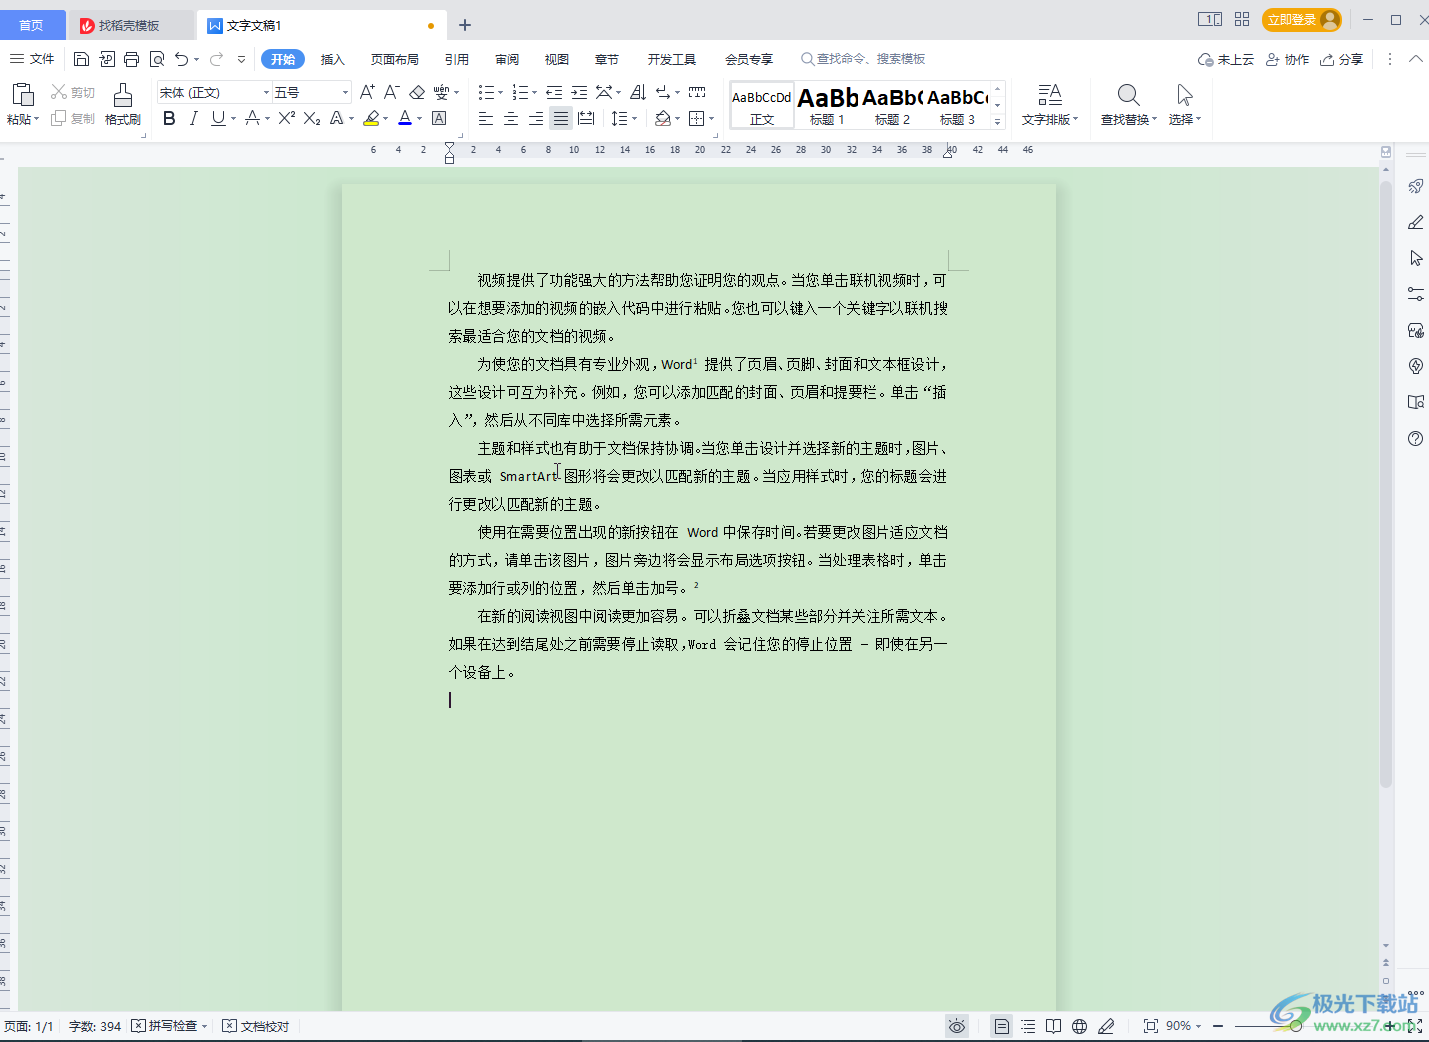The width and height of the screenshot is (1429, 1042).
Task: Click the 协作 collaborate button
Action: pos(1287,59)
